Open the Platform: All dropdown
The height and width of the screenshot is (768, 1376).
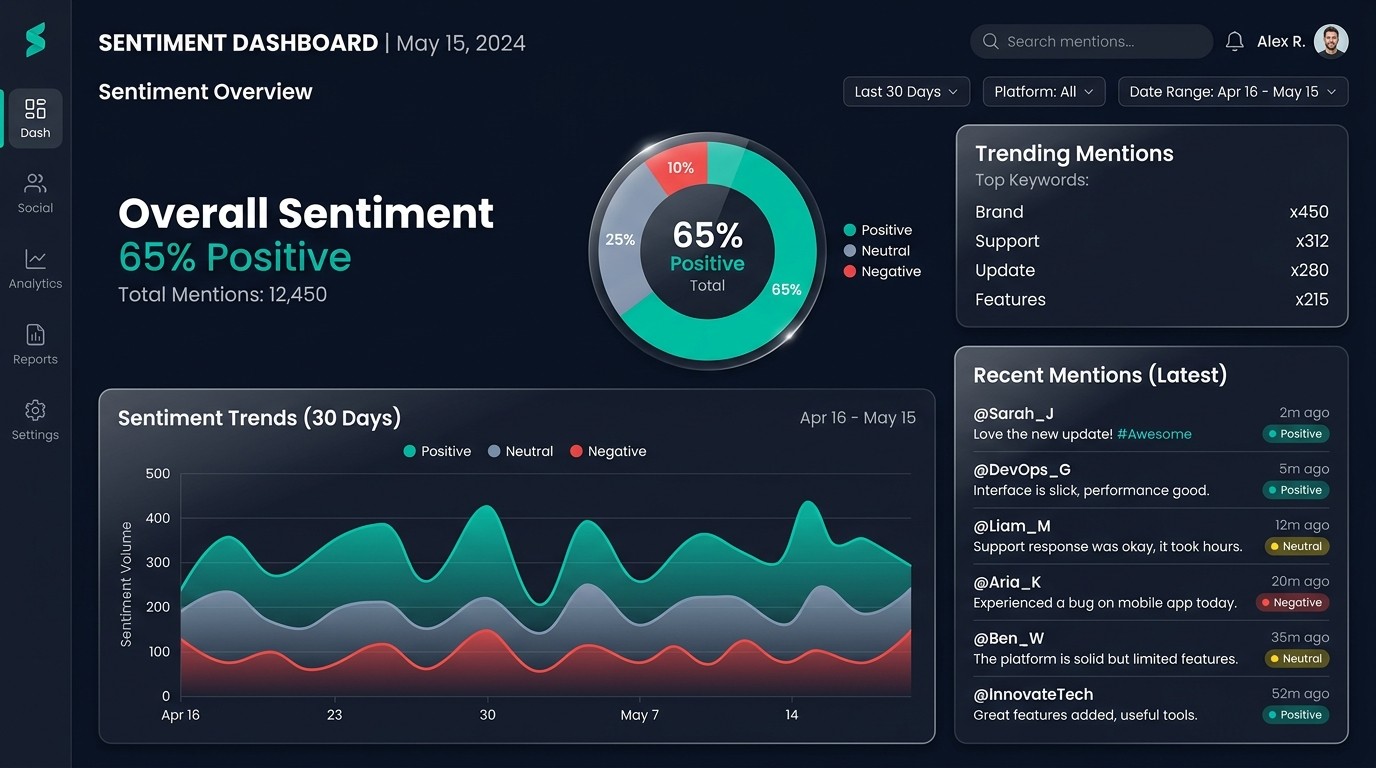(1043, 92)
